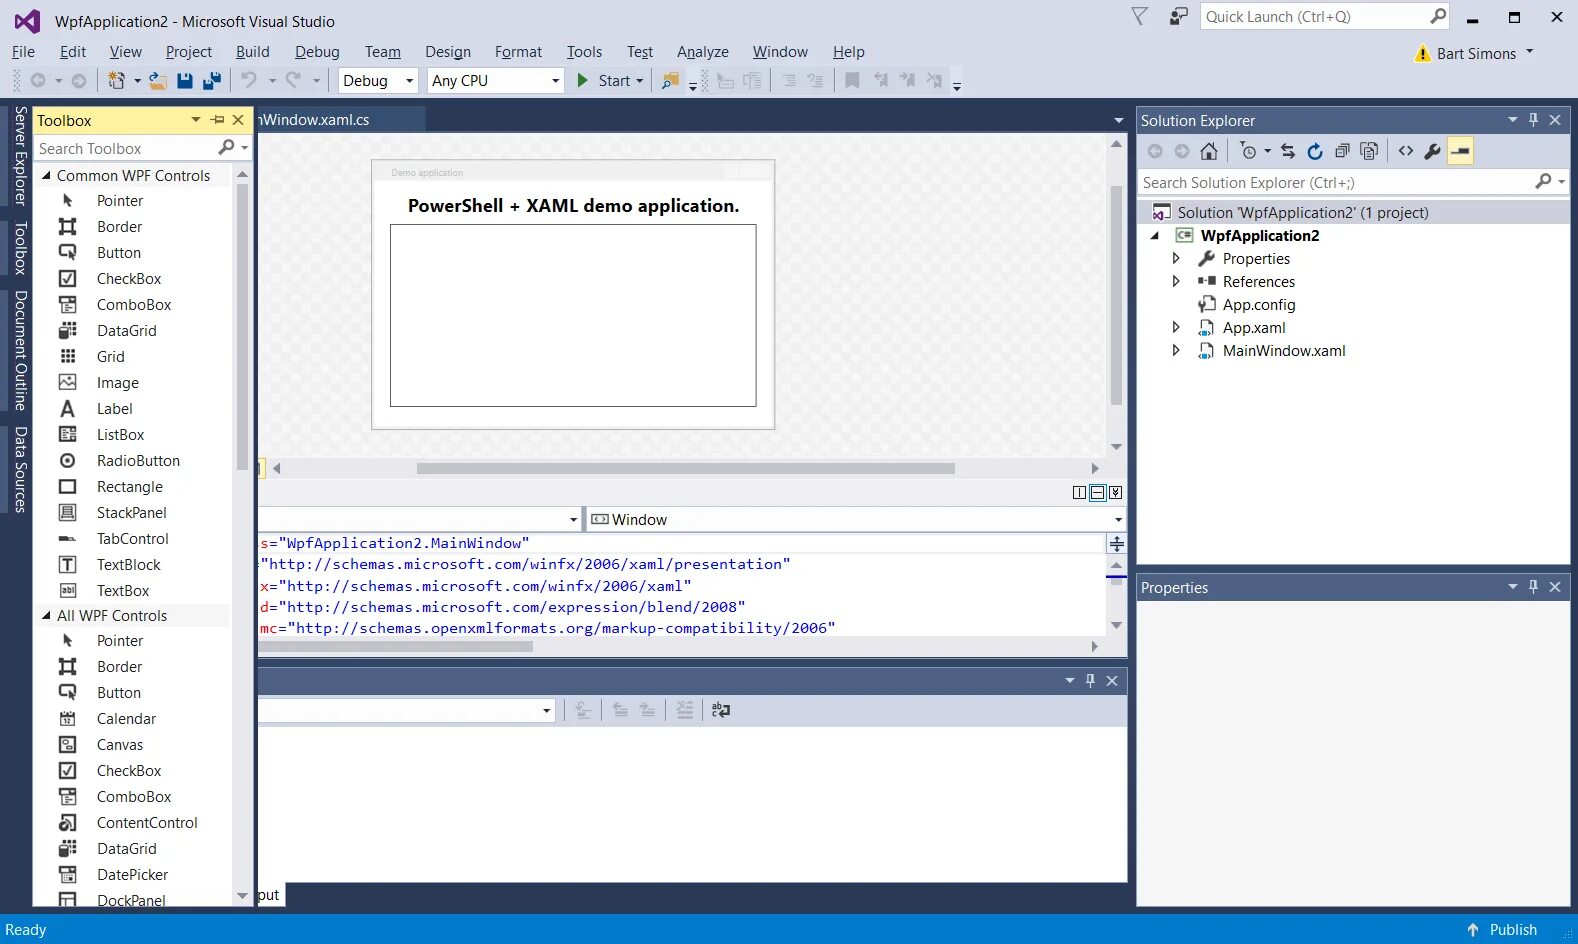Click the vertical split view icon
1578x944 pixels.
click(x=1079, y=492)
